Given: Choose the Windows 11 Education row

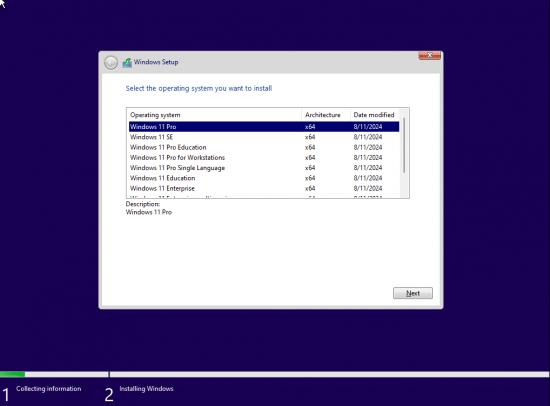Looking at the screenshot, I should 264,178.
